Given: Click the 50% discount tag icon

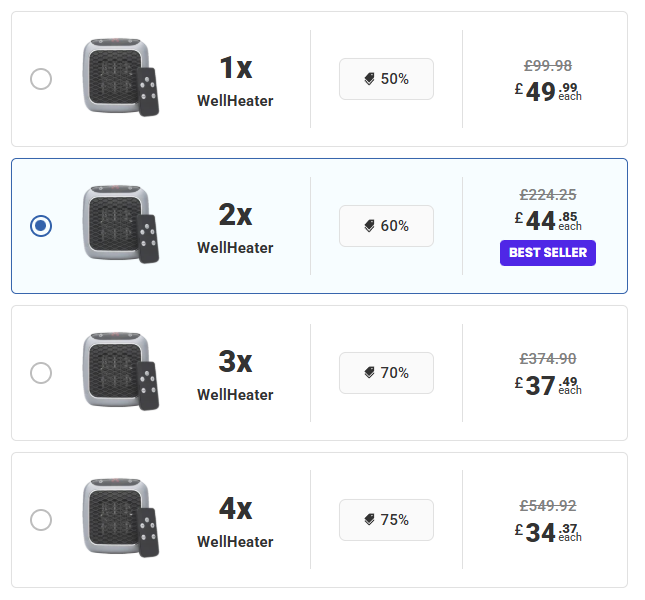Looking at the screenshot, I should pyautogui.click(x=370, y=79).
